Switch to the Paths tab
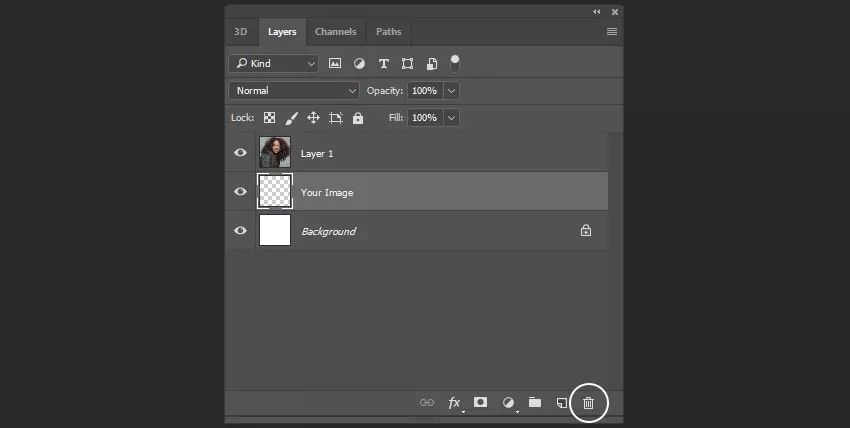The height and width of the screenshot is (428, 850). click(389, 31)
